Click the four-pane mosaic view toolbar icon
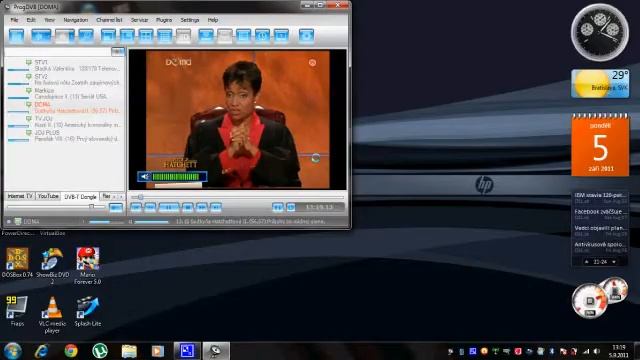The height and width of the screenshot is (360, 640). pyautogui.click(x=146, y=36)
